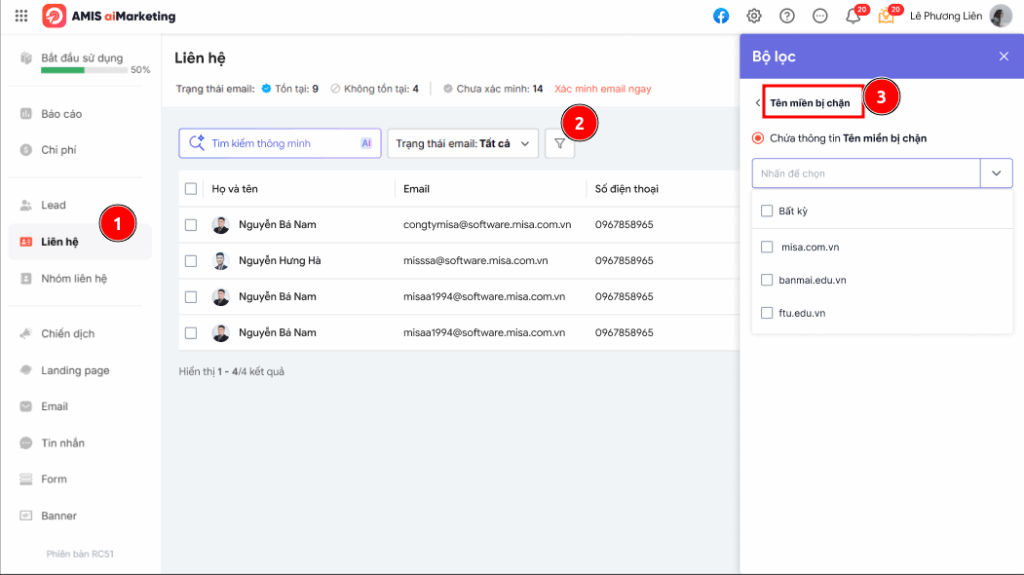This screenshot has height=575, width=1024.
Task: Open settings gear icon
Action: pyautogui.click(x=754, y=16)
